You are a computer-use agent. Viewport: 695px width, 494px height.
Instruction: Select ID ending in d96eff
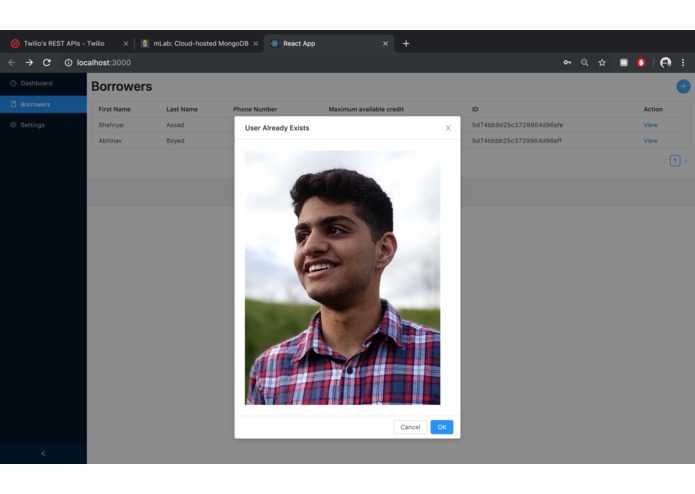(516, 140)
